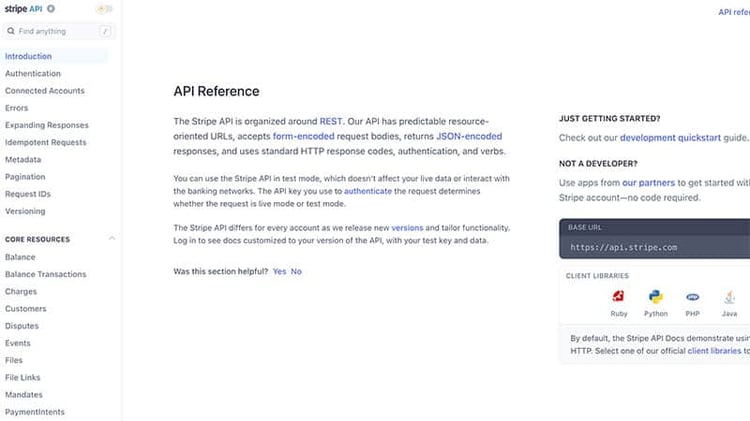The image size is (750, 421).
Task: Follow the REST link in introduction
Action: 331,121
